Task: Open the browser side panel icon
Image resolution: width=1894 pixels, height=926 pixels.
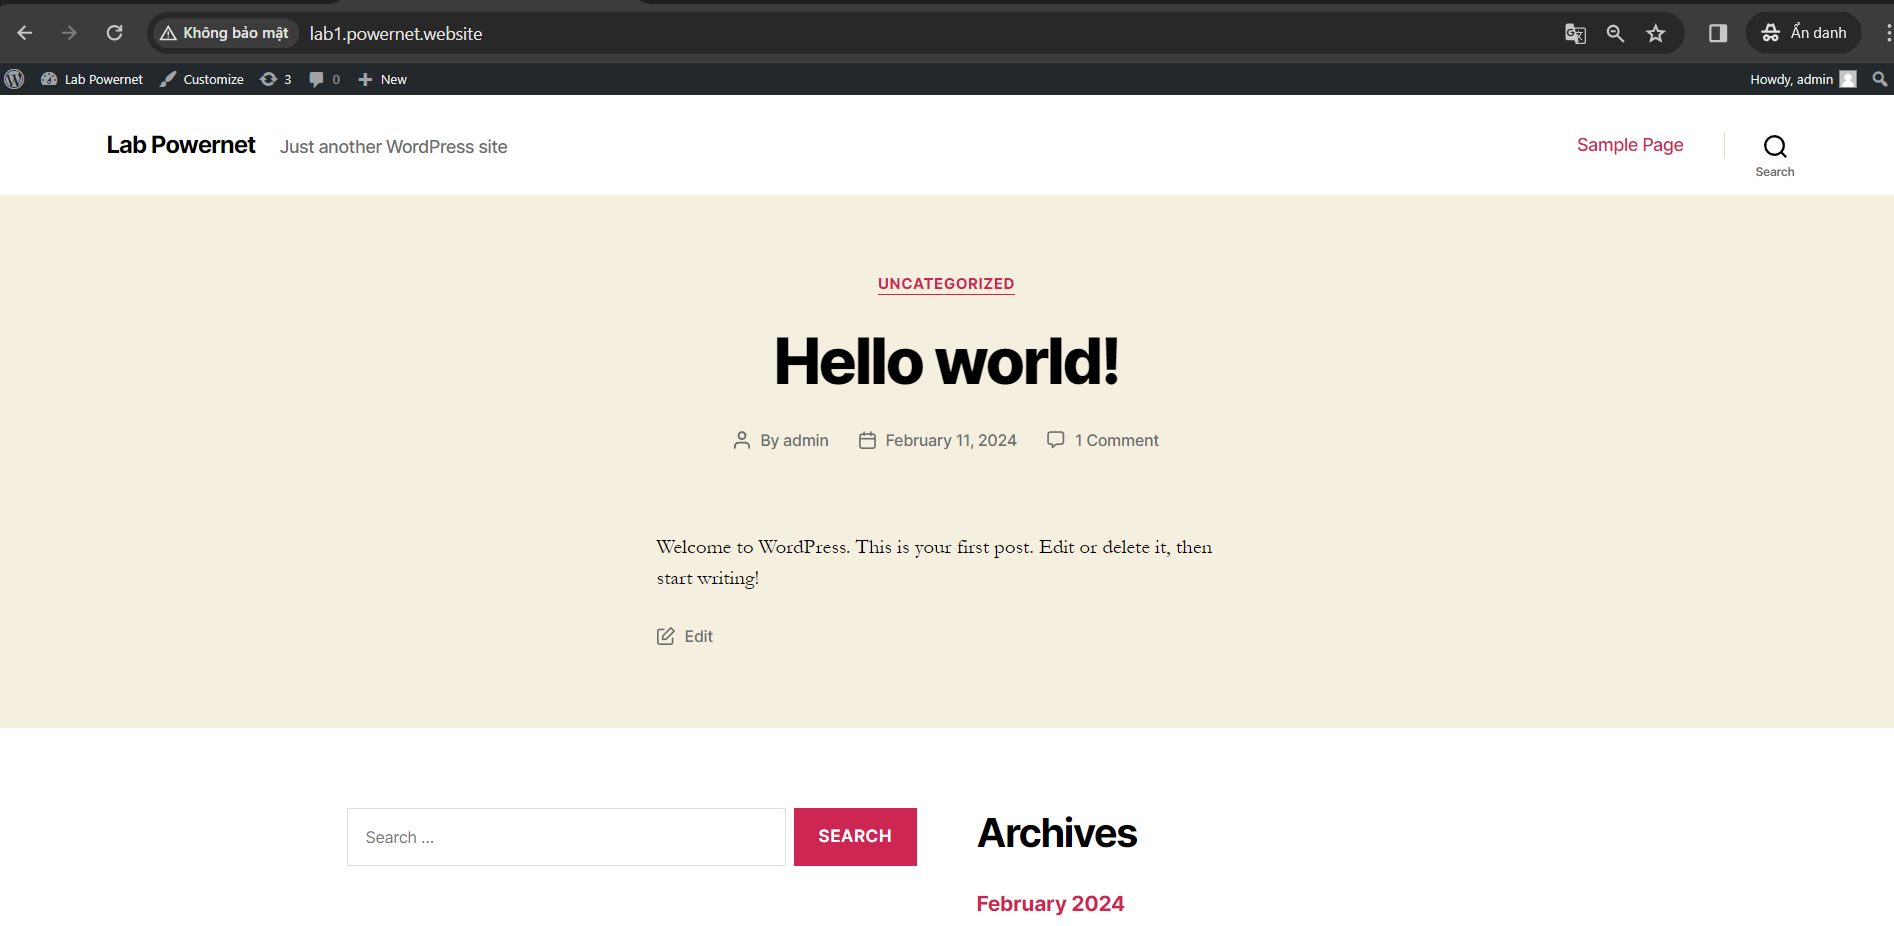Action: 1718,33
